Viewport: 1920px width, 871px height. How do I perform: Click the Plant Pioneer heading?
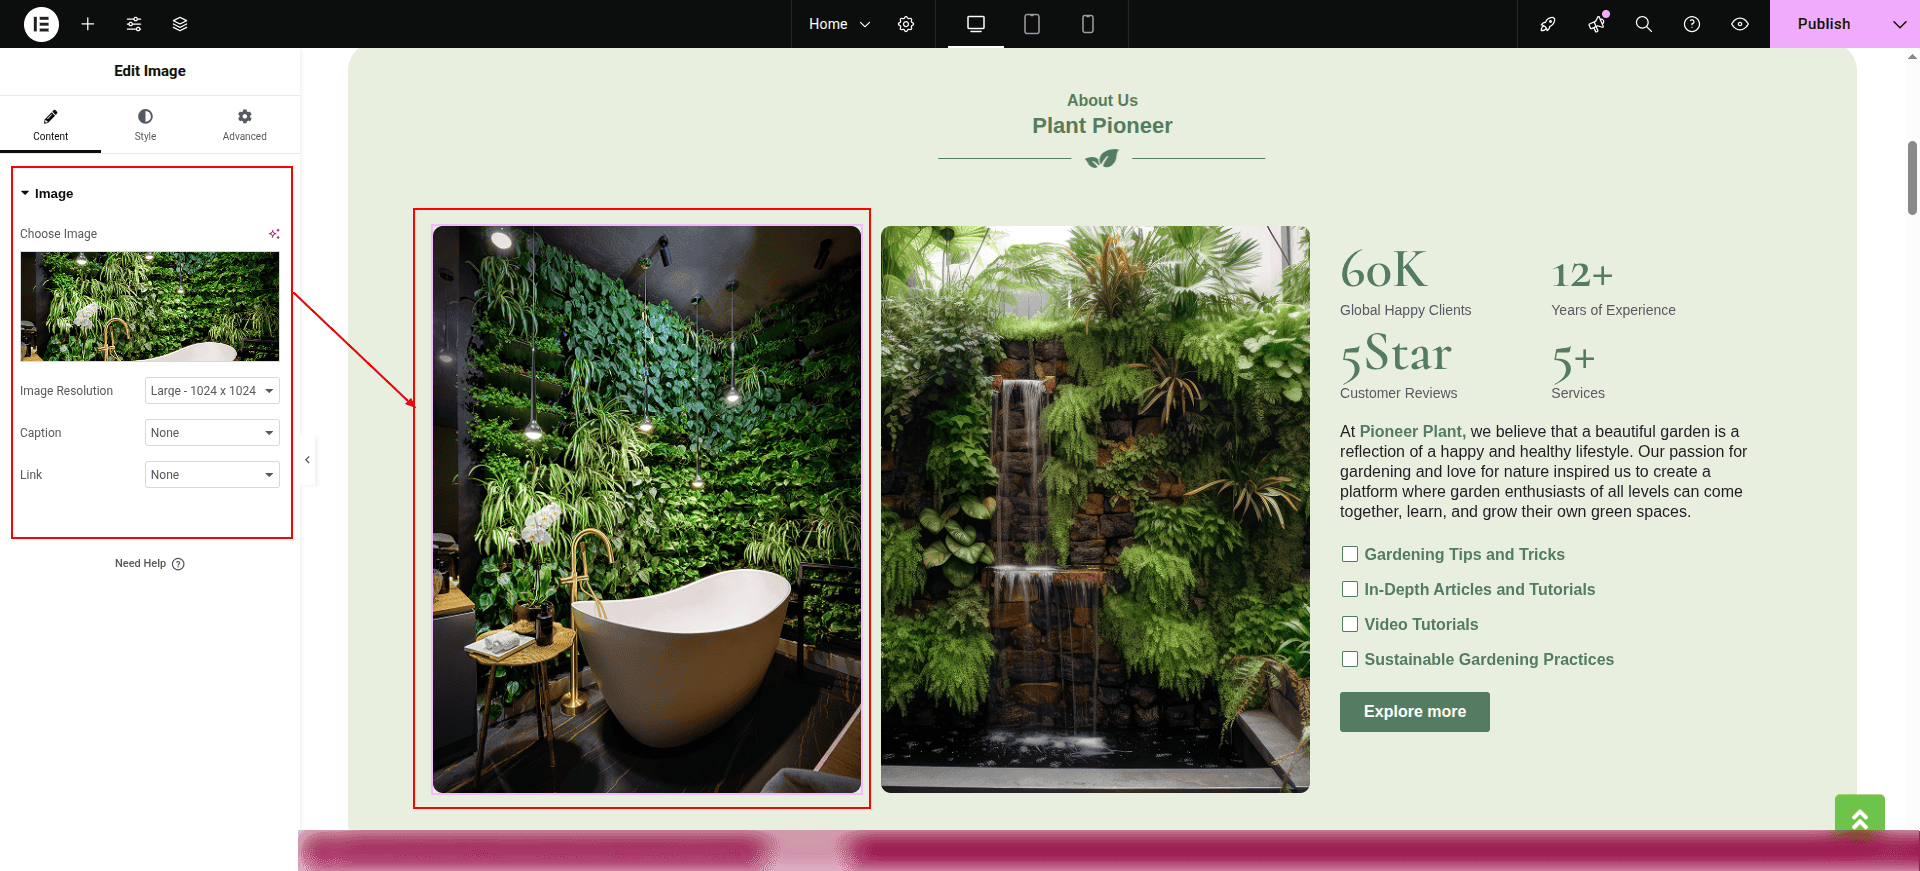tap(1102, 126)
